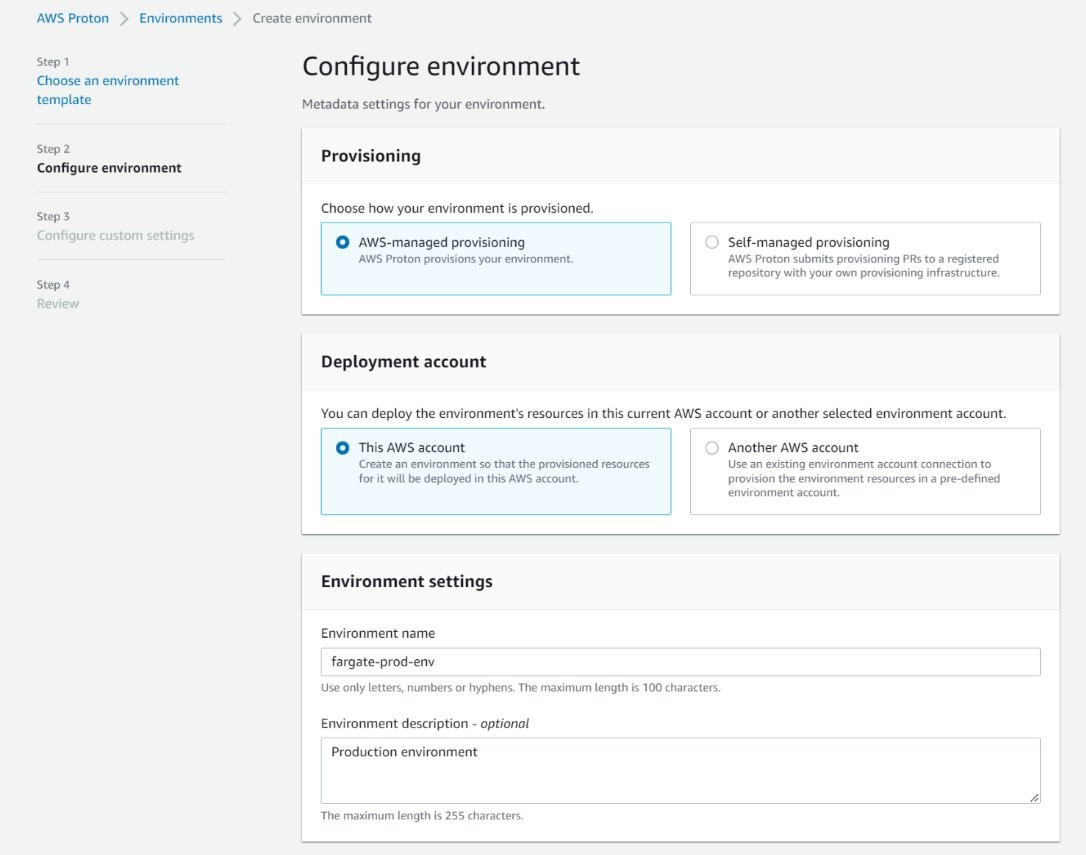Click the Step 3 label in sidebar

(53, 217)
